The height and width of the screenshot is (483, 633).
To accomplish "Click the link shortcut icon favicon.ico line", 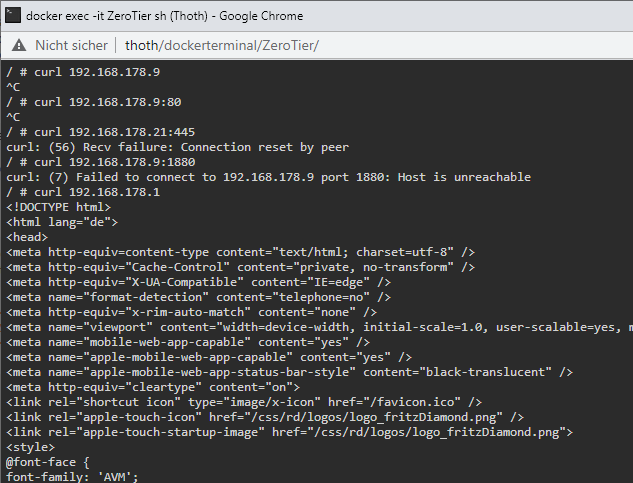I will (244, 402).
